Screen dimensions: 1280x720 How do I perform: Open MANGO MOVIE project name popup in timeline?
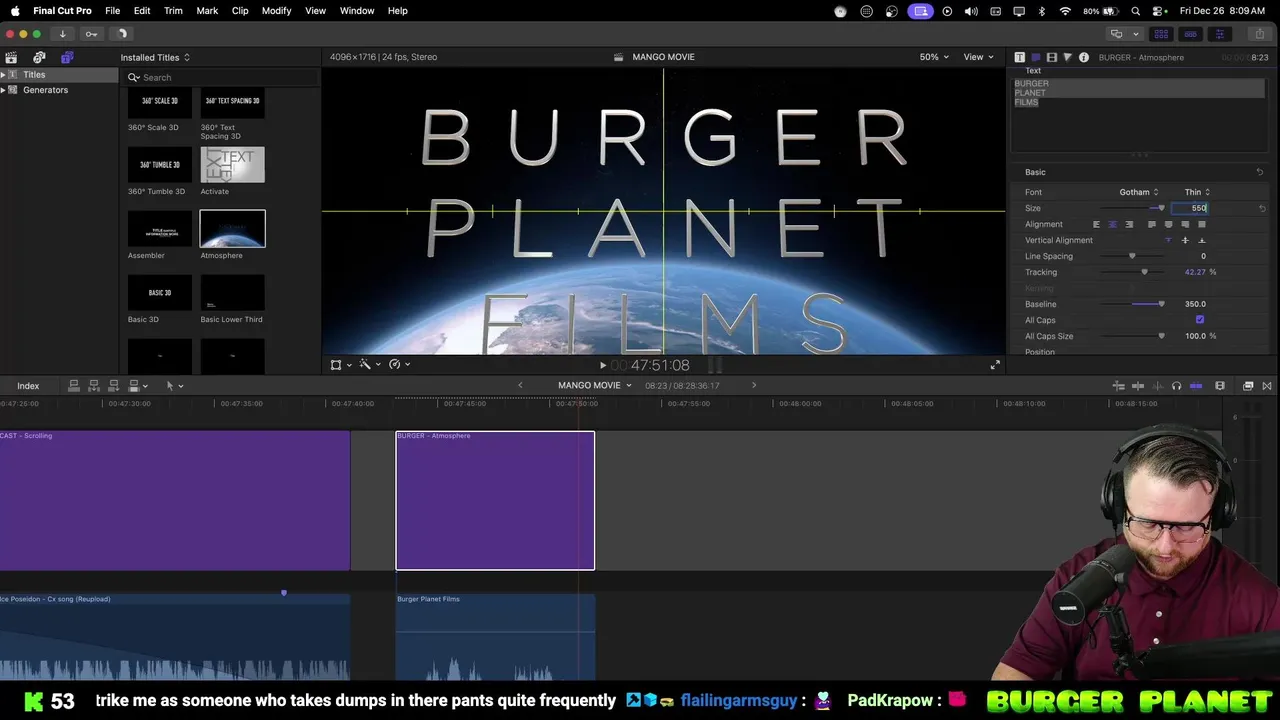pyautogui.click(x=595, y=385)
